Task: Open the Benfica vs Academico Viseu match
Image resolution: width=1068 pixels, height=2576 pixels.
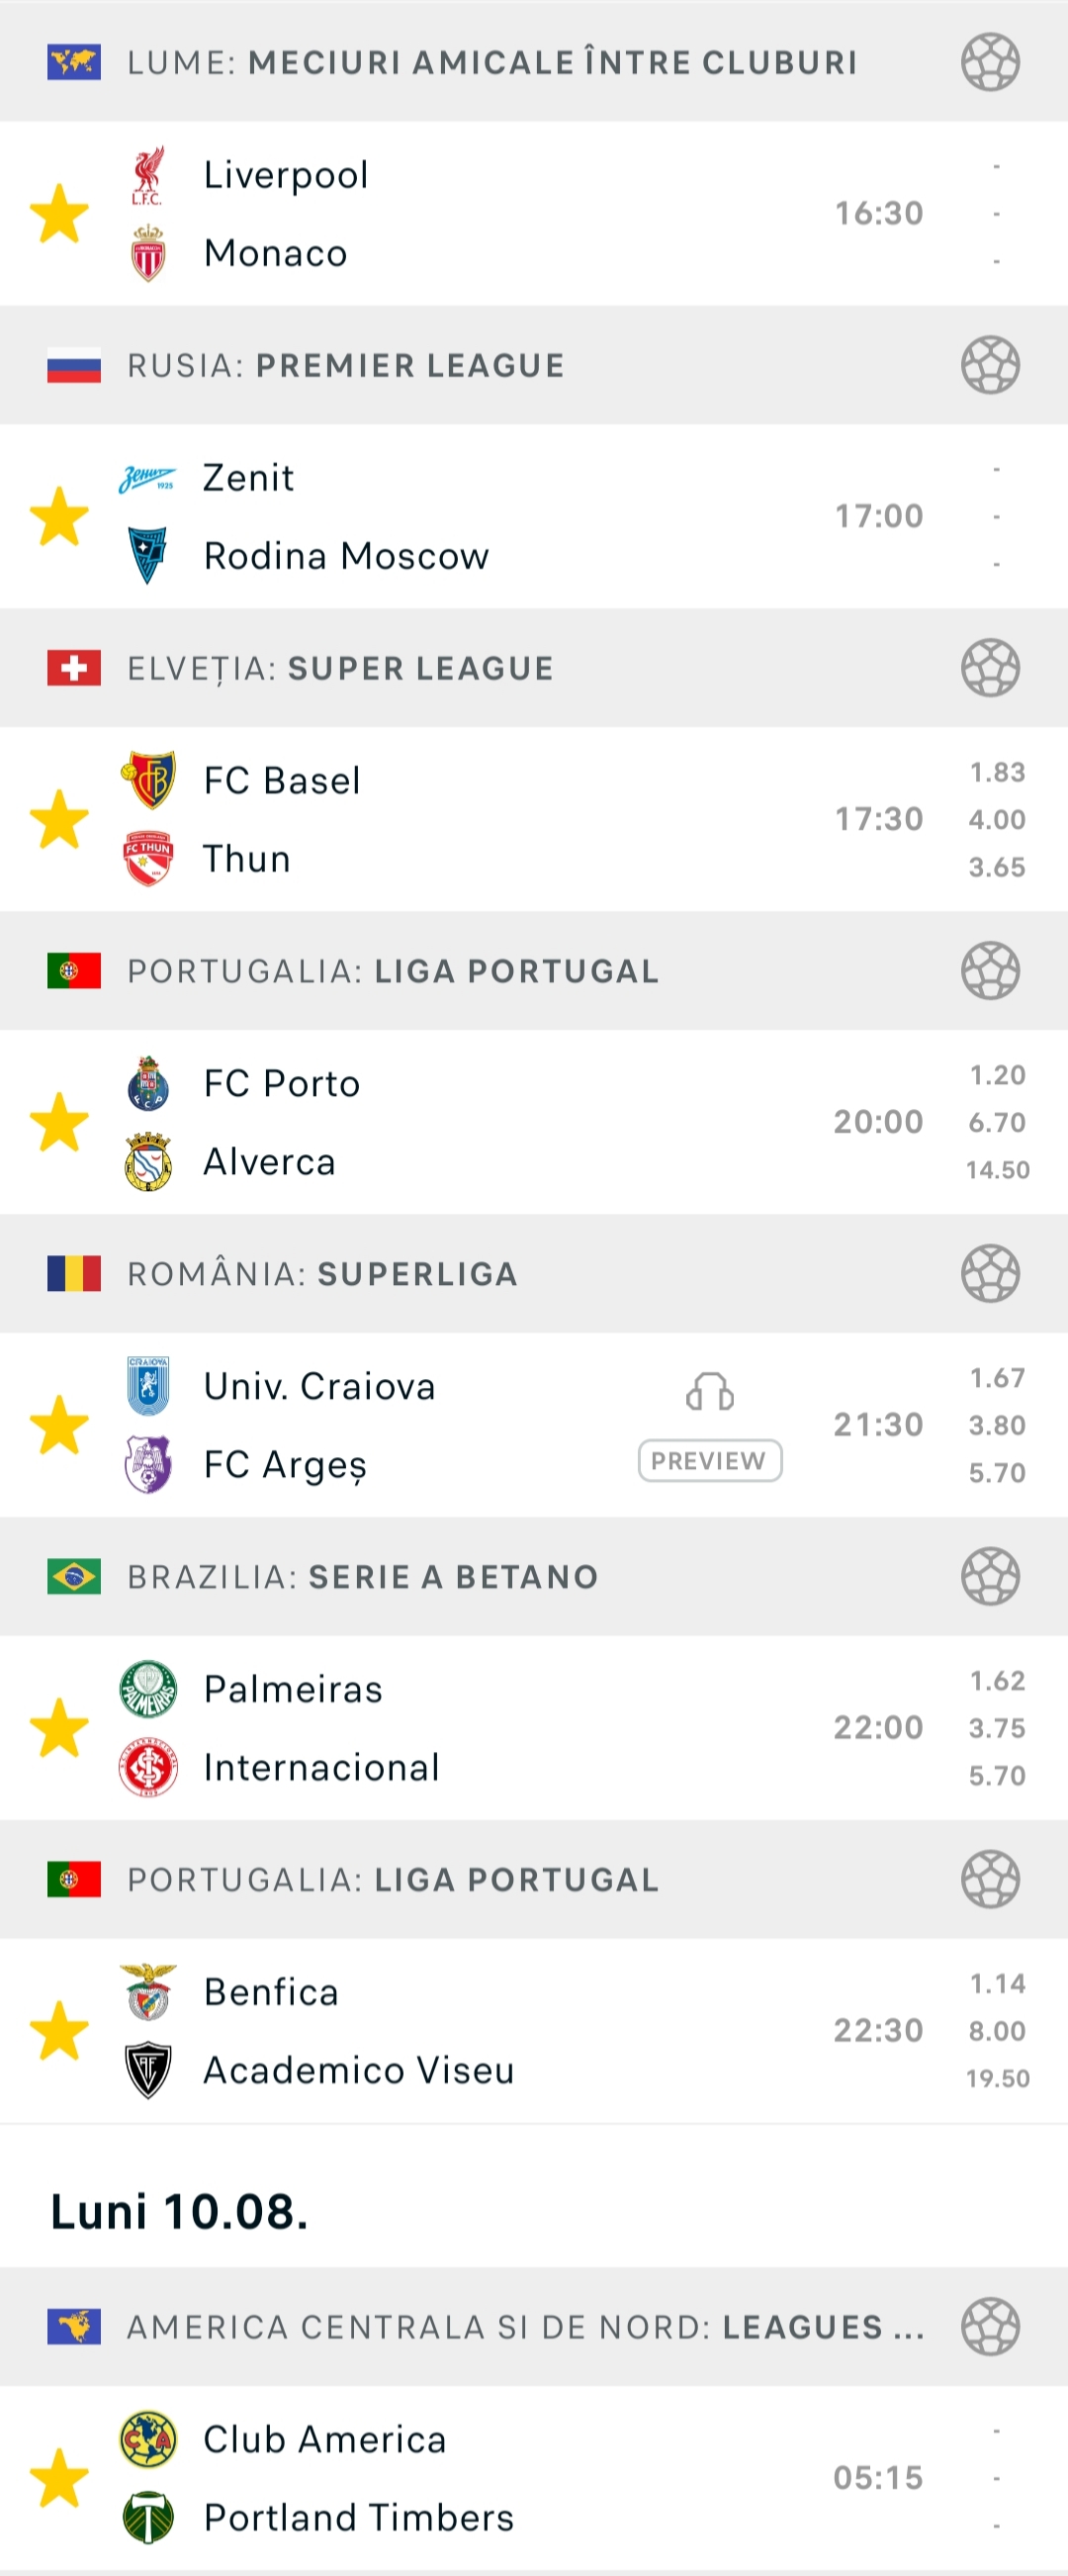Action: (x=534, y=2031)
